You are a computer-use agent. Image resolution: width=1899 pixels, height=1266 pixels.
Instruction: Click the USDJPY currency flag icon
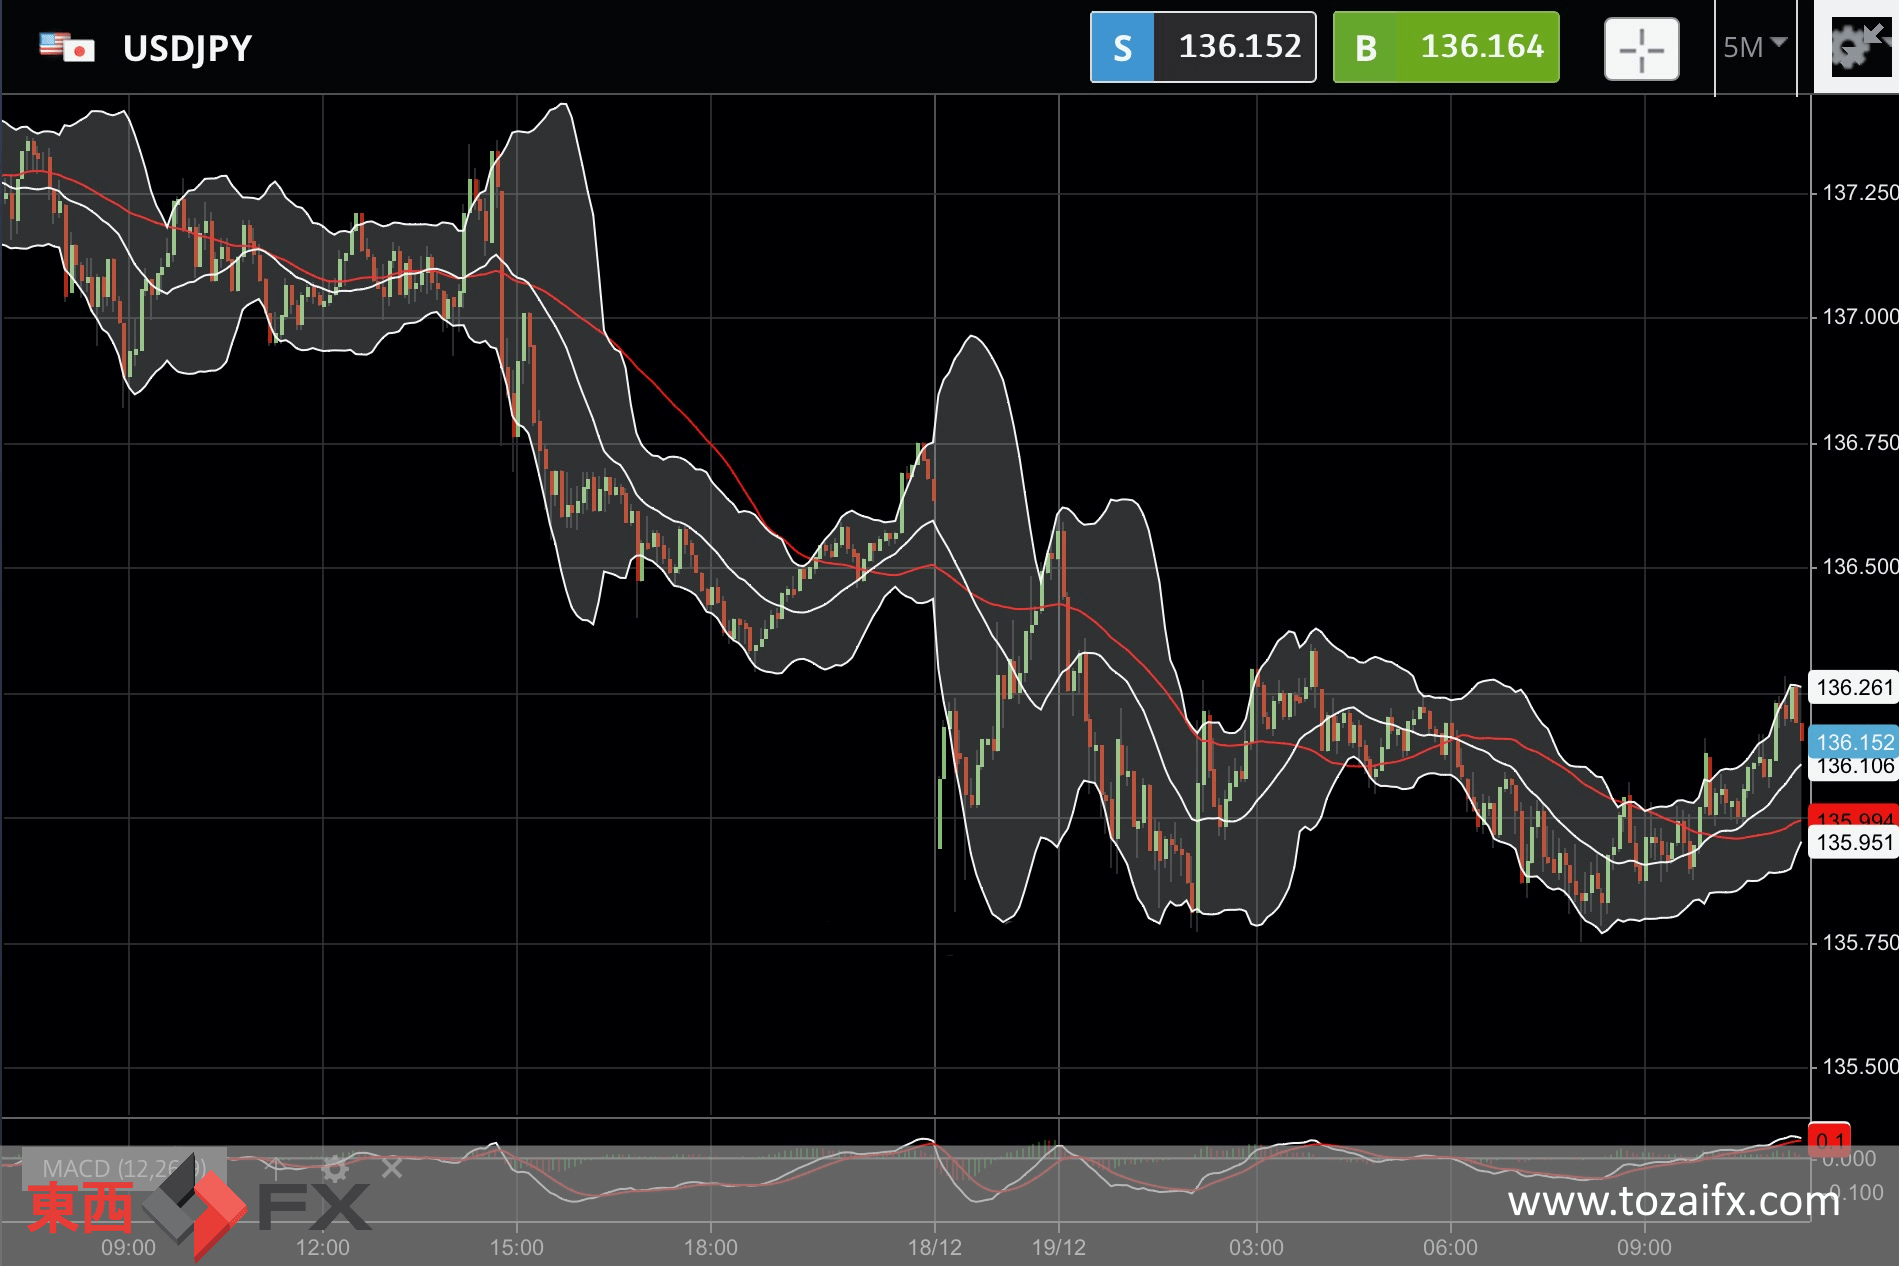(x=67, y=47)
